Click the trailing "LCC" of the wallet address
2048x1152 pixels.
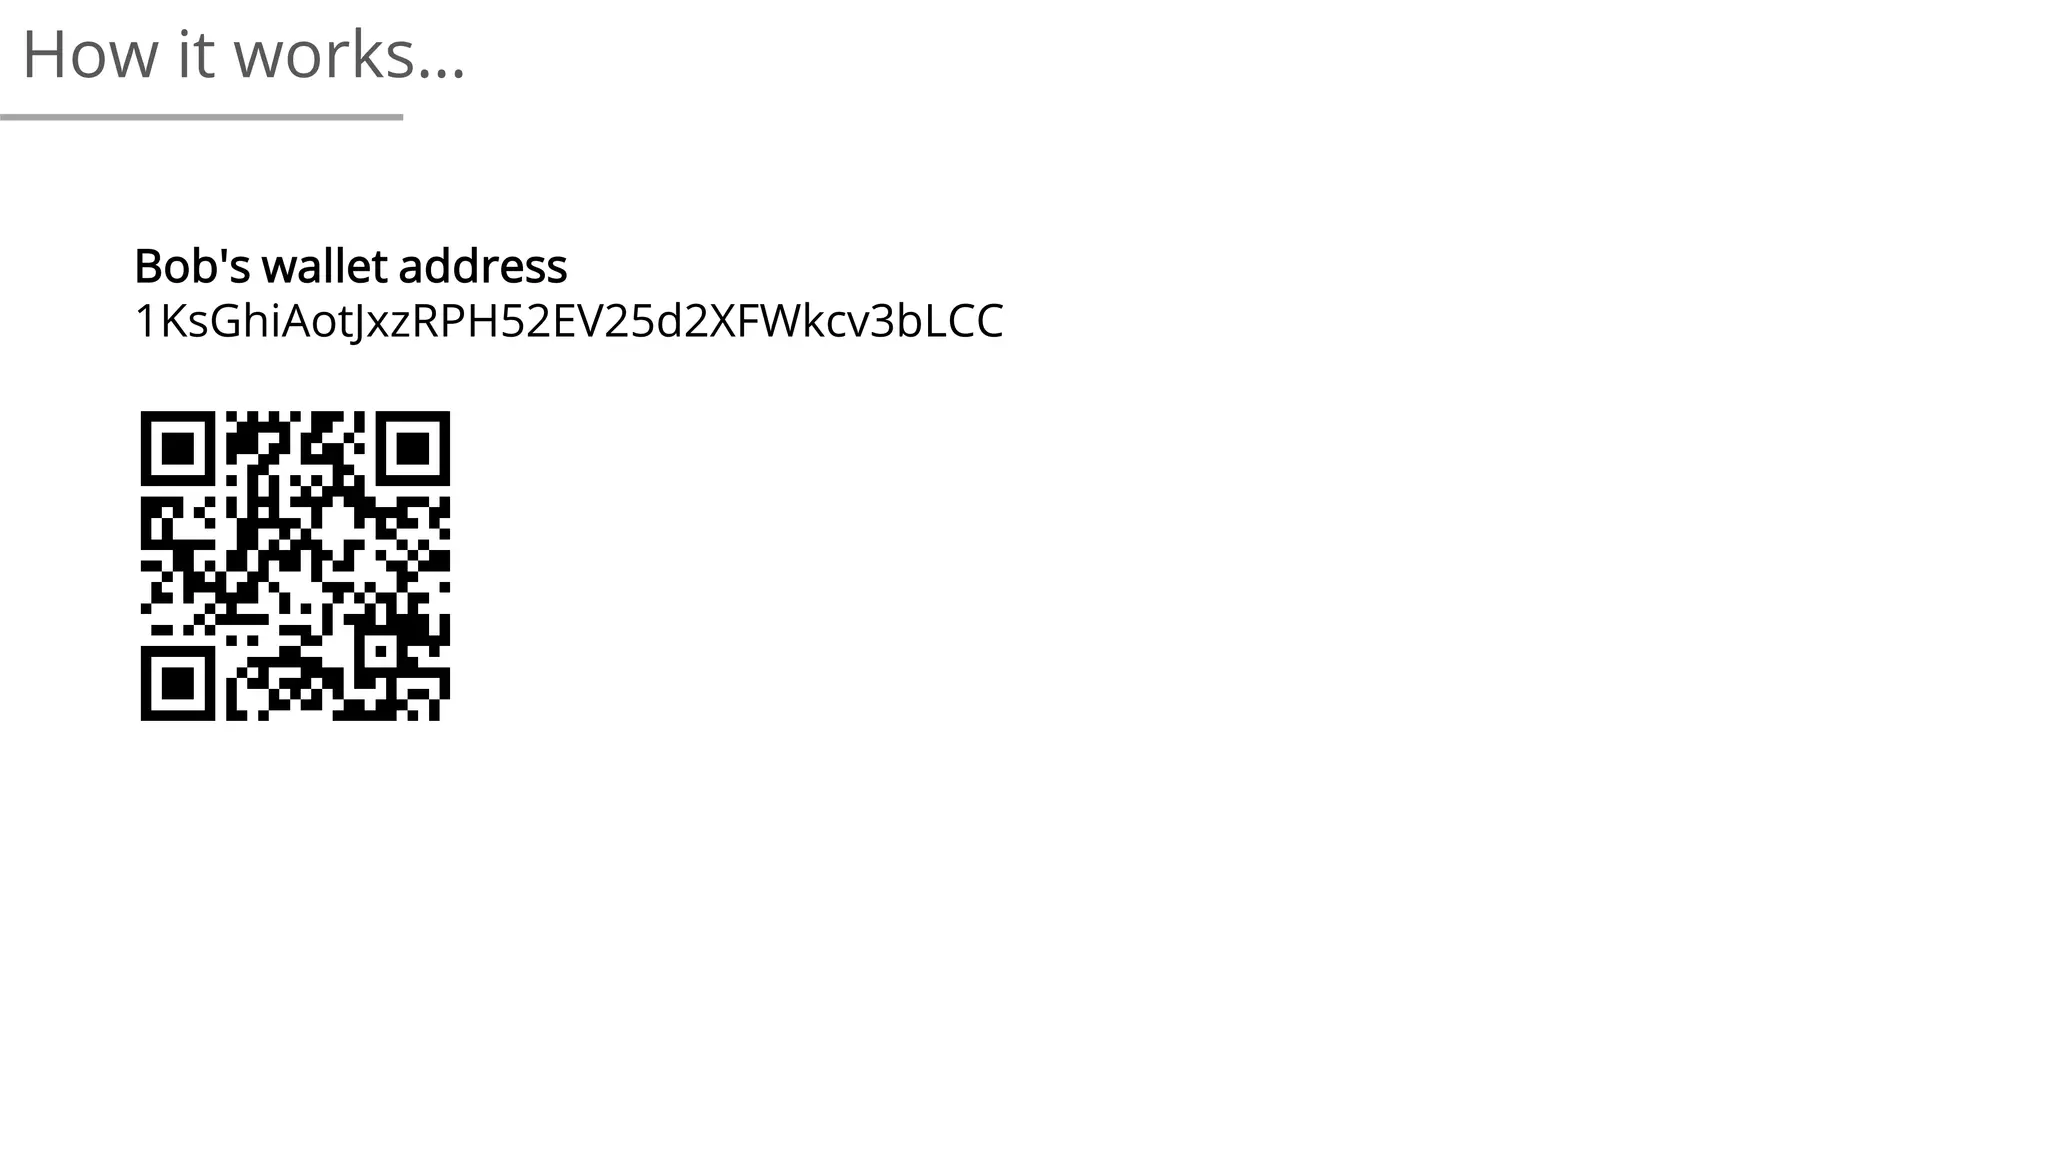963,321
